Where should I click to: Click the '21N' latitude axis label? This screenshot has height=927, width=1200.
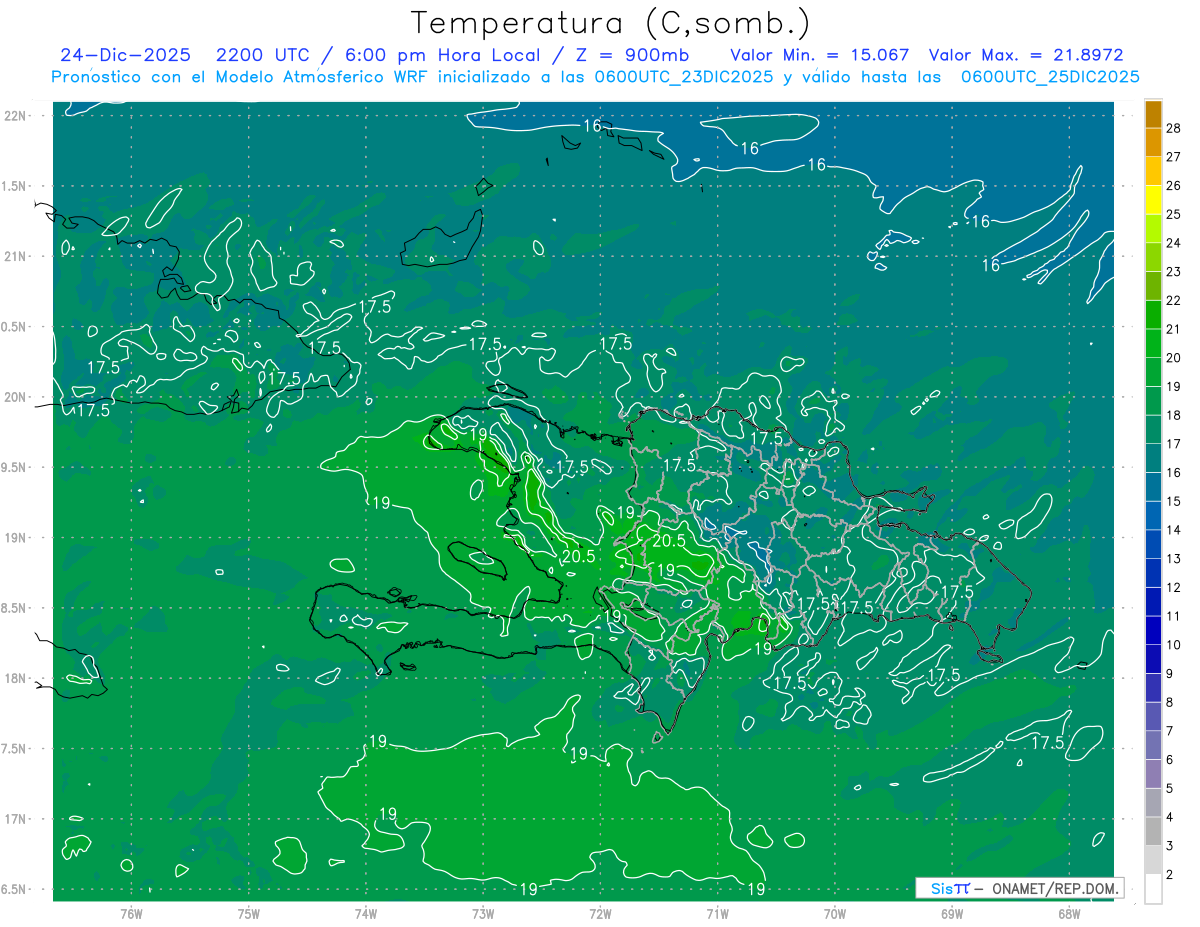pos(15,257)
